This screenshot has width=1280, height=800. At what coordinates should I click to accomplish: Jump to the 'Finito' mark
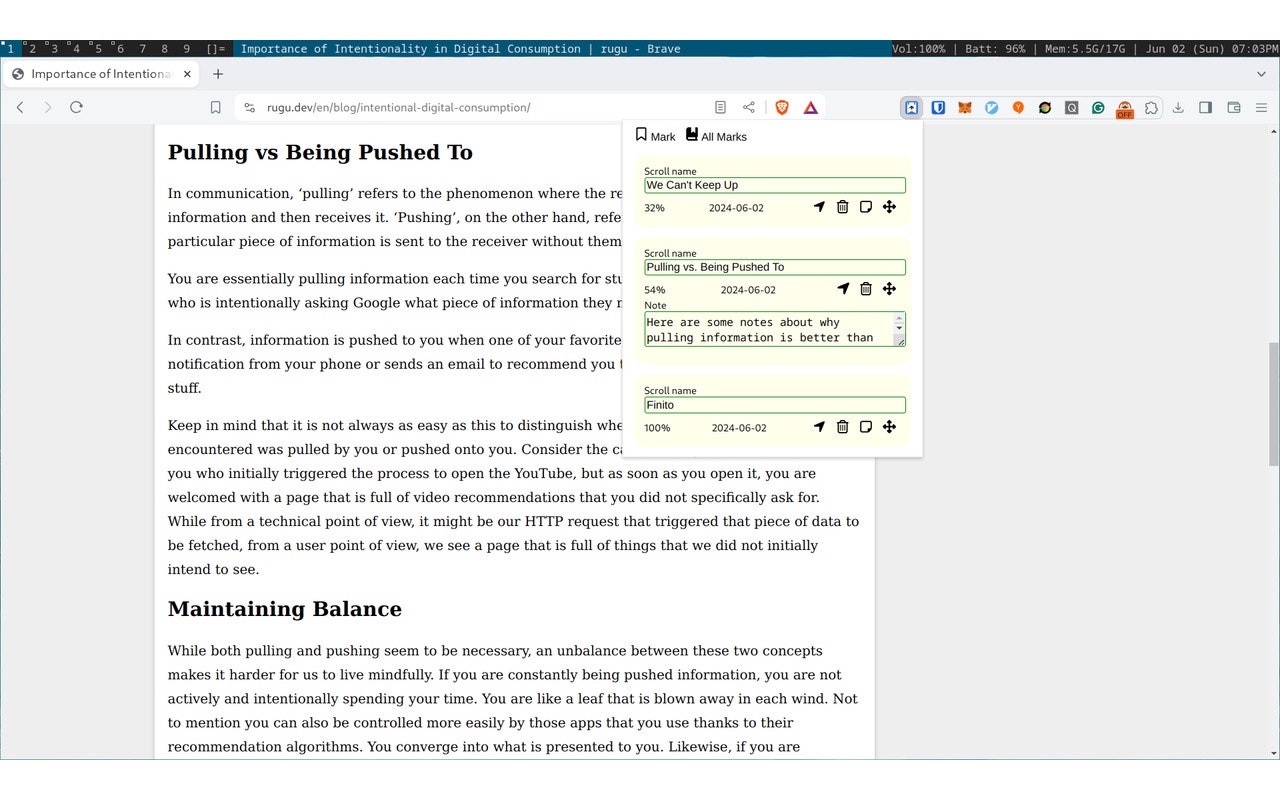(819, 427)
